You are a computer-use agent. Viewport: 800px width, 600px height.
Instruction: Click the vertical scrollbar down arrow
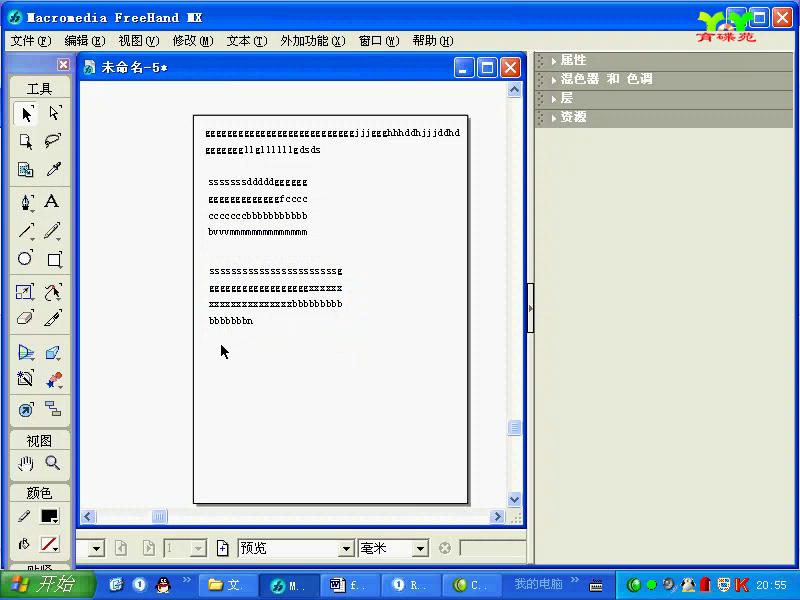click(x=514, y=499)
